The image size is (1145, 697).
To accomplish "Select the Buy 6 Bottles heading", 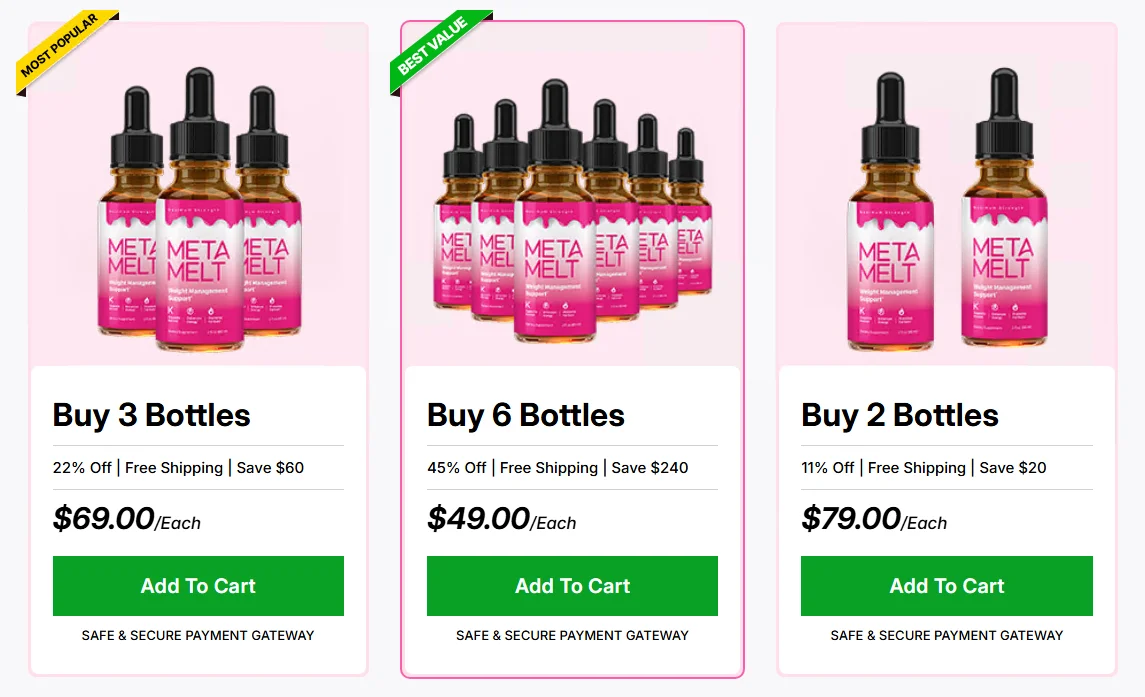I will coord(526,415).
